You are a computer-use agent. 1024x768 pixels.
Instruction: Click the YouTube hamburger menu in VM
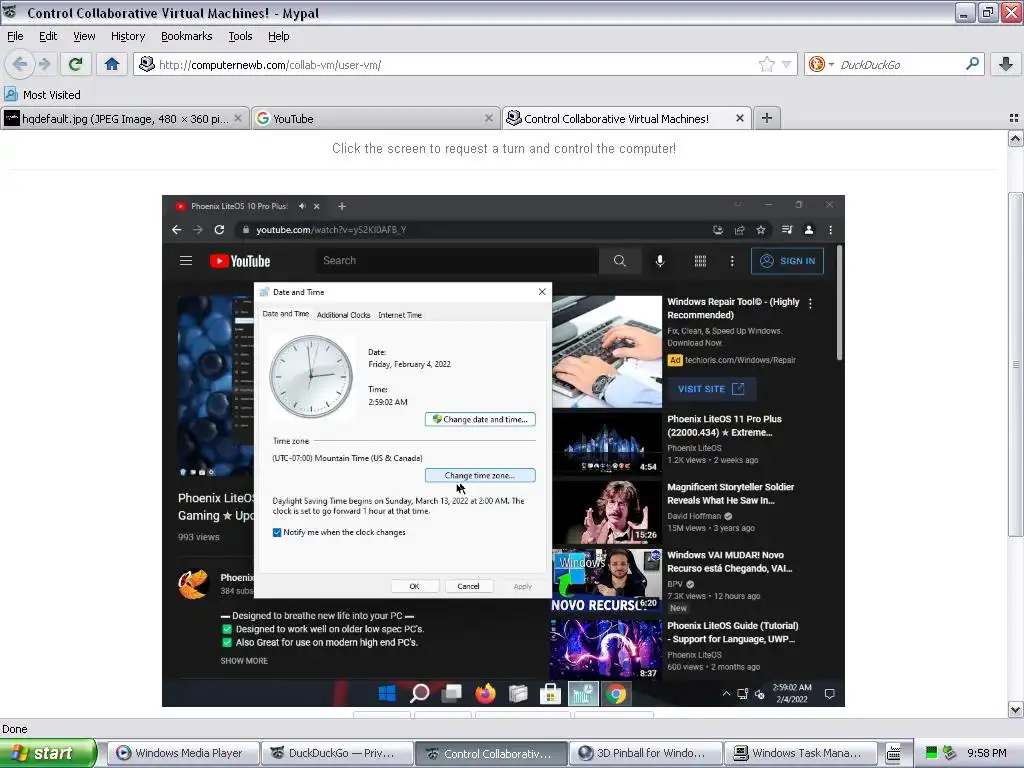coord(185,261)
